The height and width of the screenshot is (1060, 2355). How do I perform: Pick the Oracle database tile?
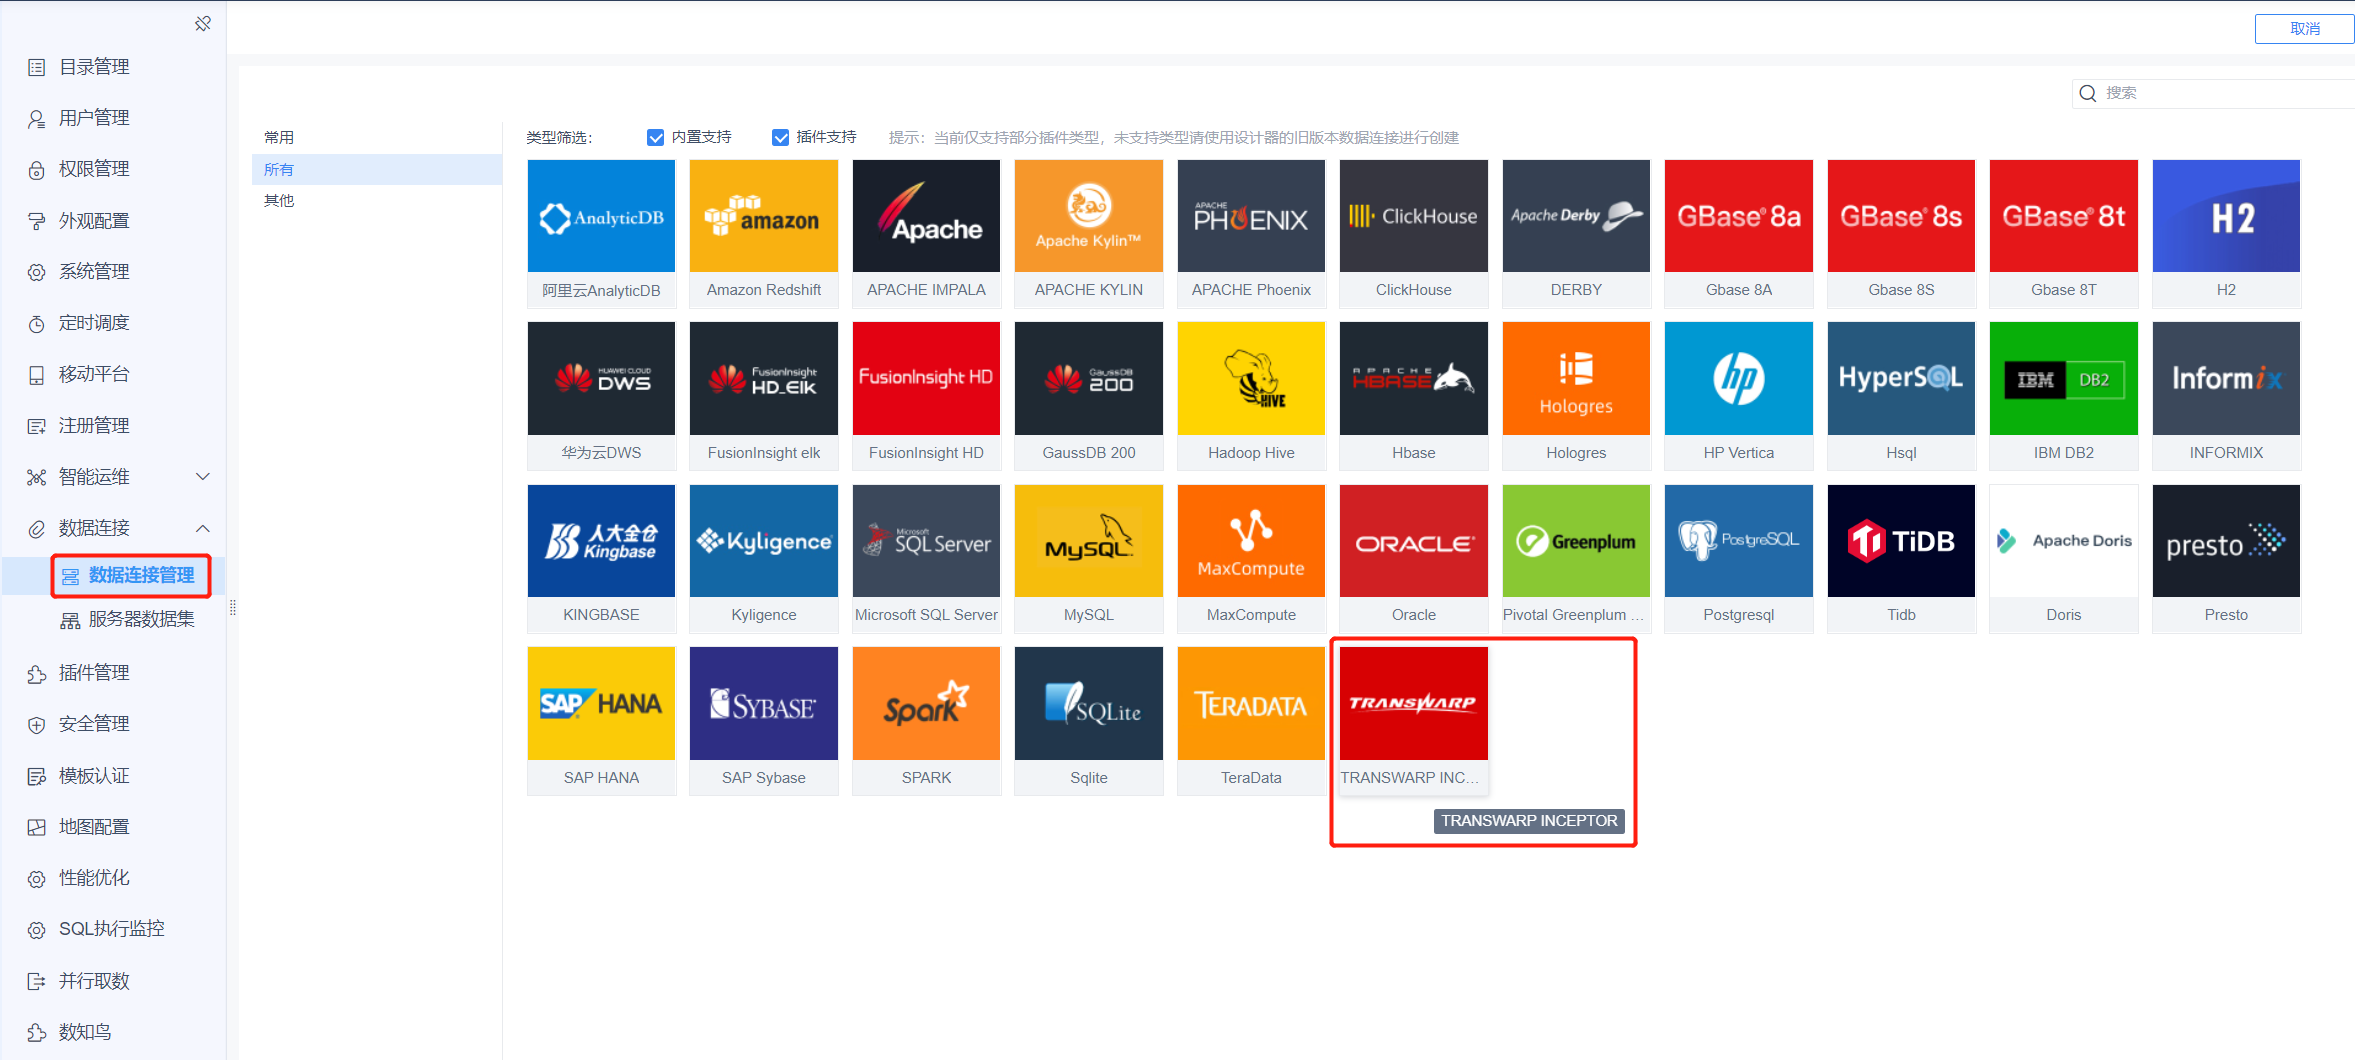click(x=1414, y=558)
